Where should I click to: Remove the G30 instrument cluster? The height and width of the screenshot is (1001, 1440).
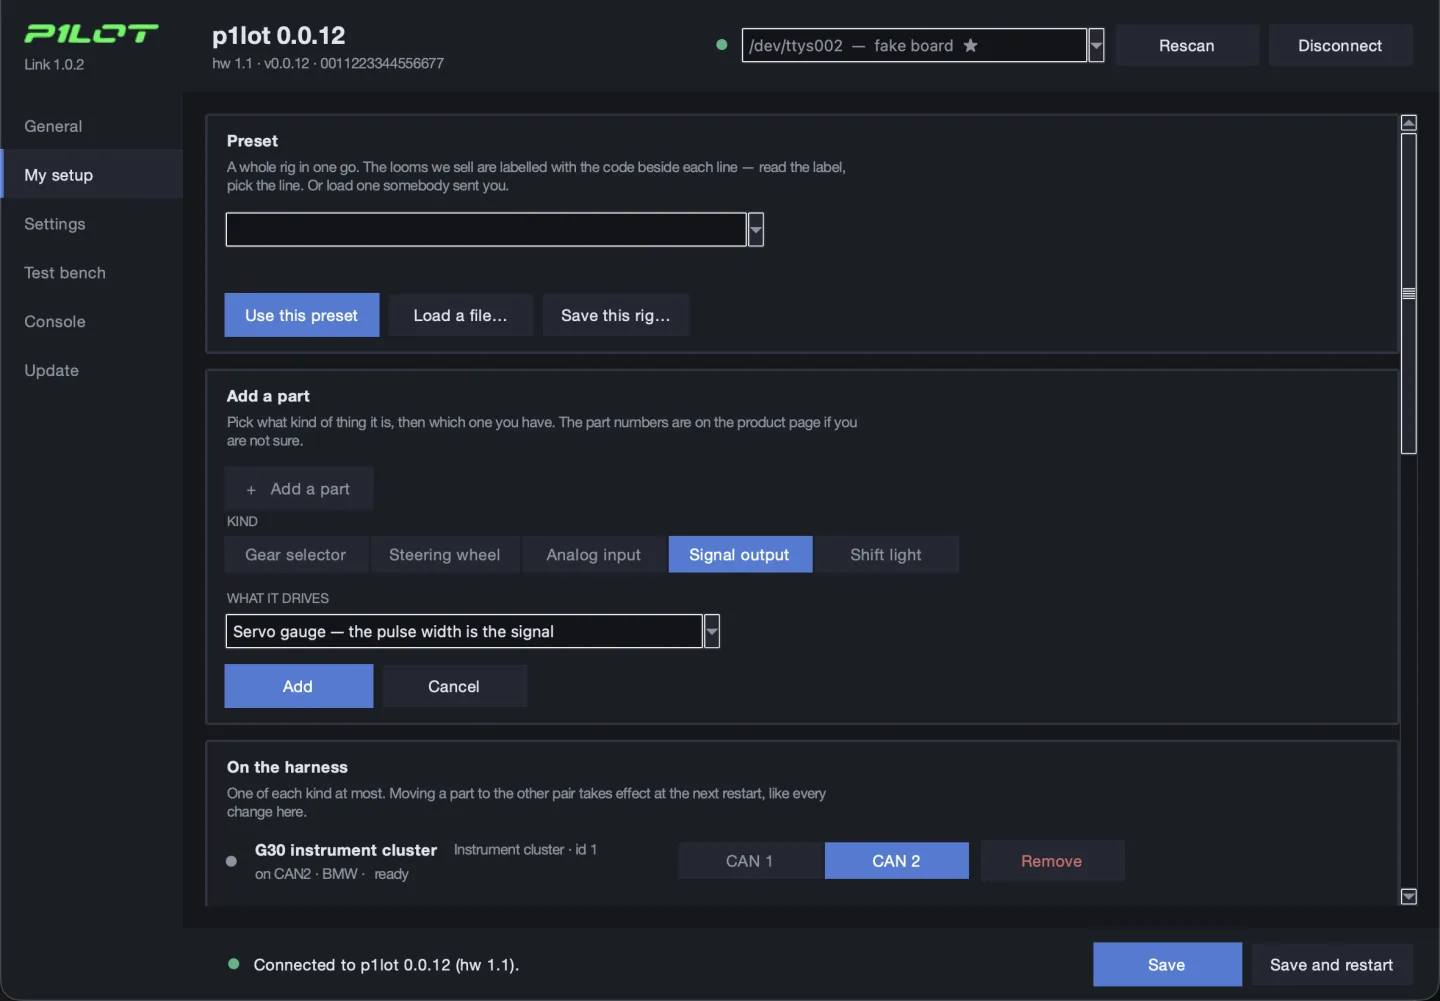[x=1052, y=861]
